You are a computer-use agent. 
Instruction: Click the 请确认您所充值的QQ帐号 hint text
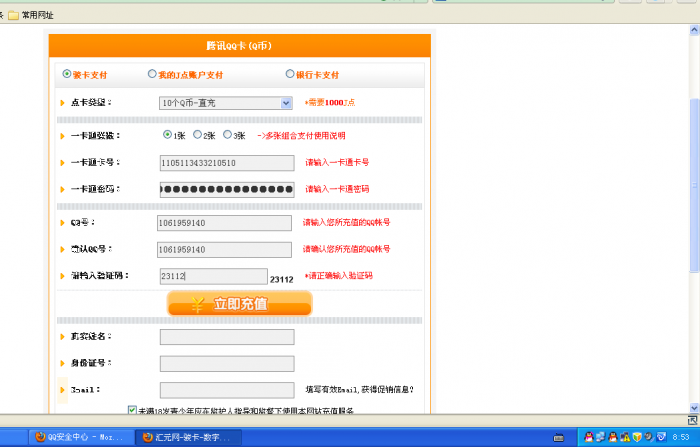[346, 249]
